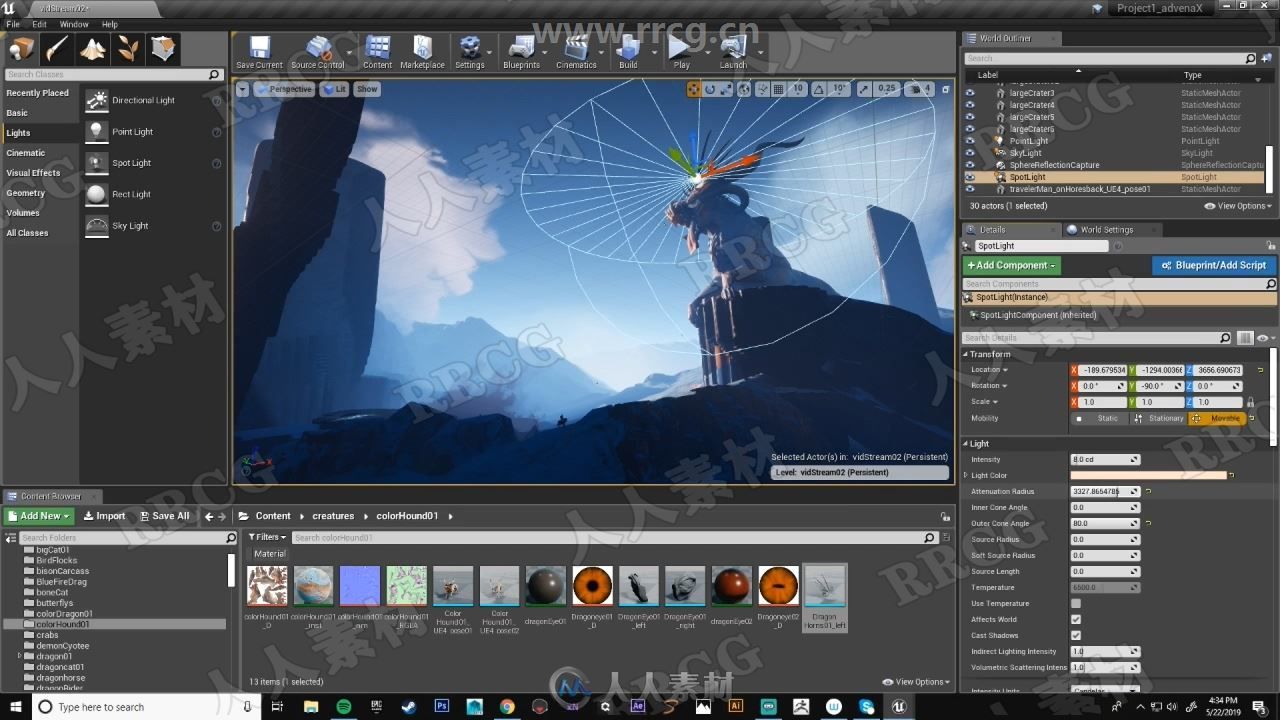Select the Paint mode brush icon

pyautogui.click(x=57, y=48)
